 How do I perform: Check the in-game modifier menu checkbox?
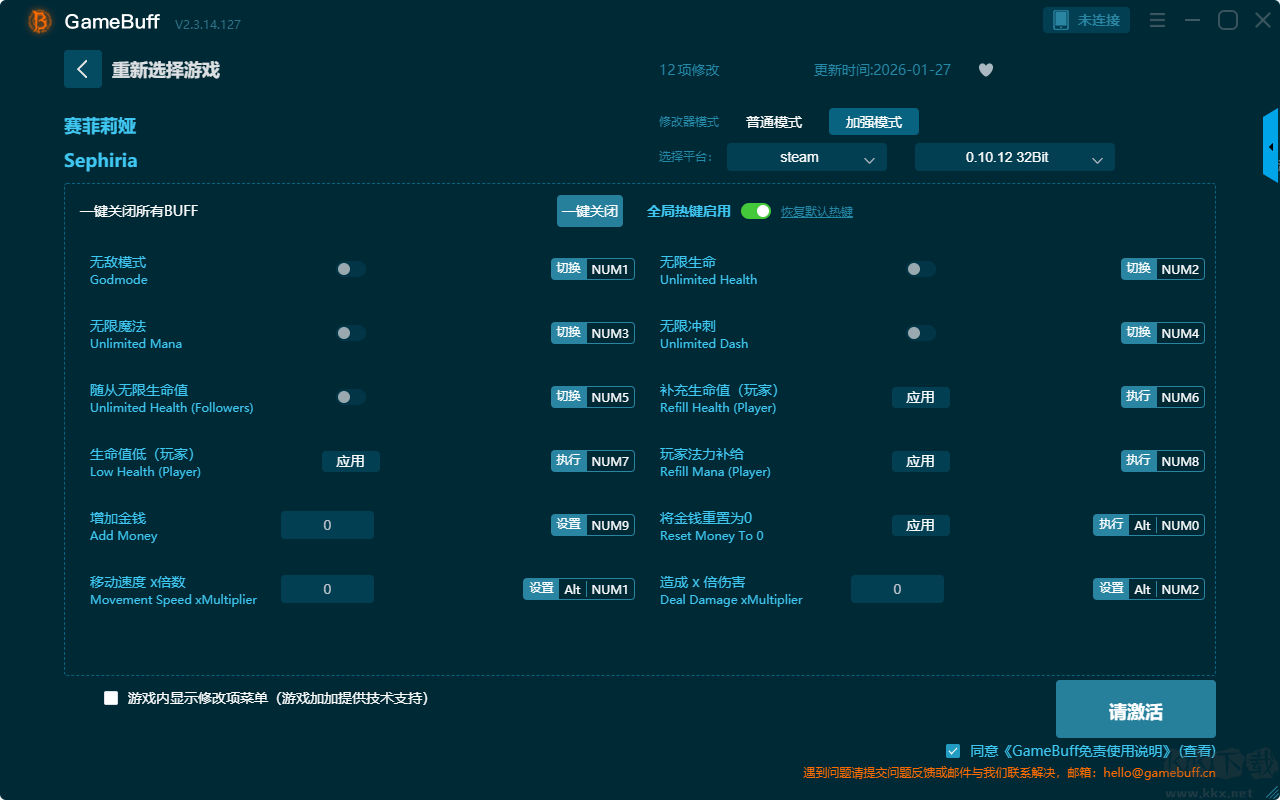click(x=111, y=698)
